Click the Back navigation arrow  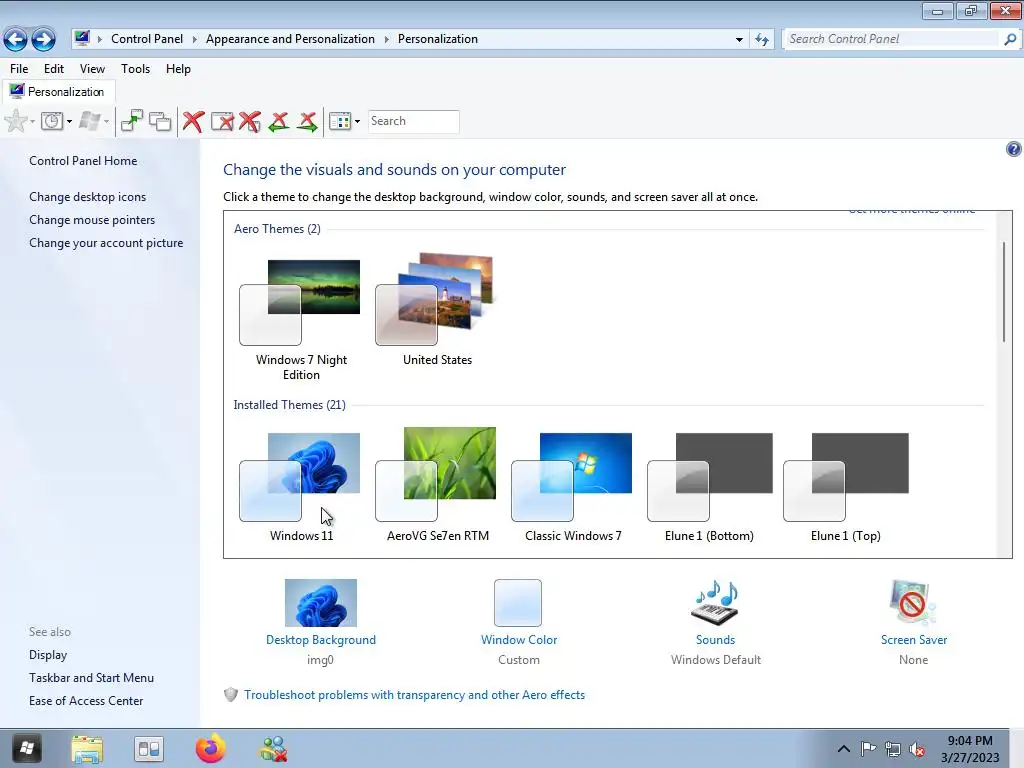tap(16, 39)
